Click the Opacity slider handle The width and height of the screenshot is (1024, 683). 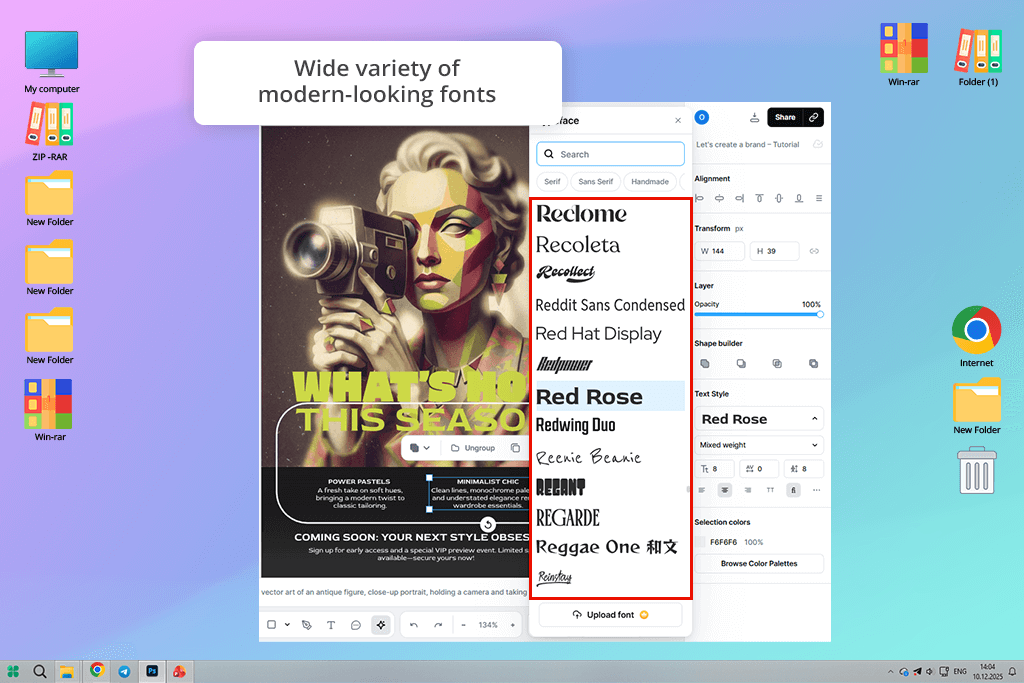click(x=820, y=315)
